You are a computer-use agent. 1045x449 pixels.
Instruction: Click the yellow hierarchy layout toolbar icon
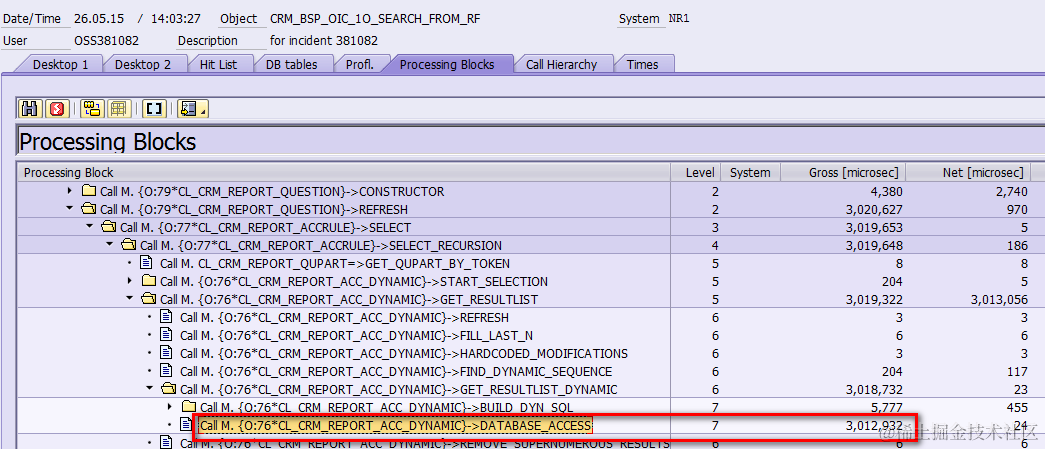[93, 109]
